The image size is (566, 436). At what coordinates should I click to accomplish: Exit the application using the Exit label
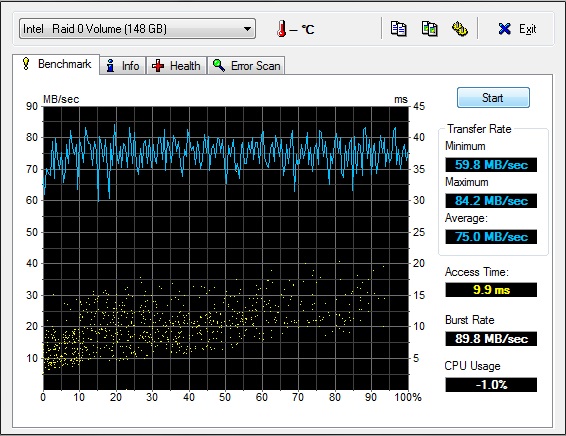527,29
